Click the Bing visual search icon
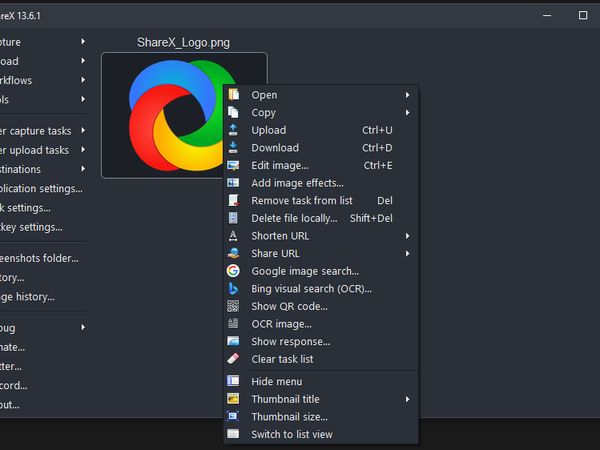Image resolution: width=600 pixels, height=450 pixels. pos(233,289)
